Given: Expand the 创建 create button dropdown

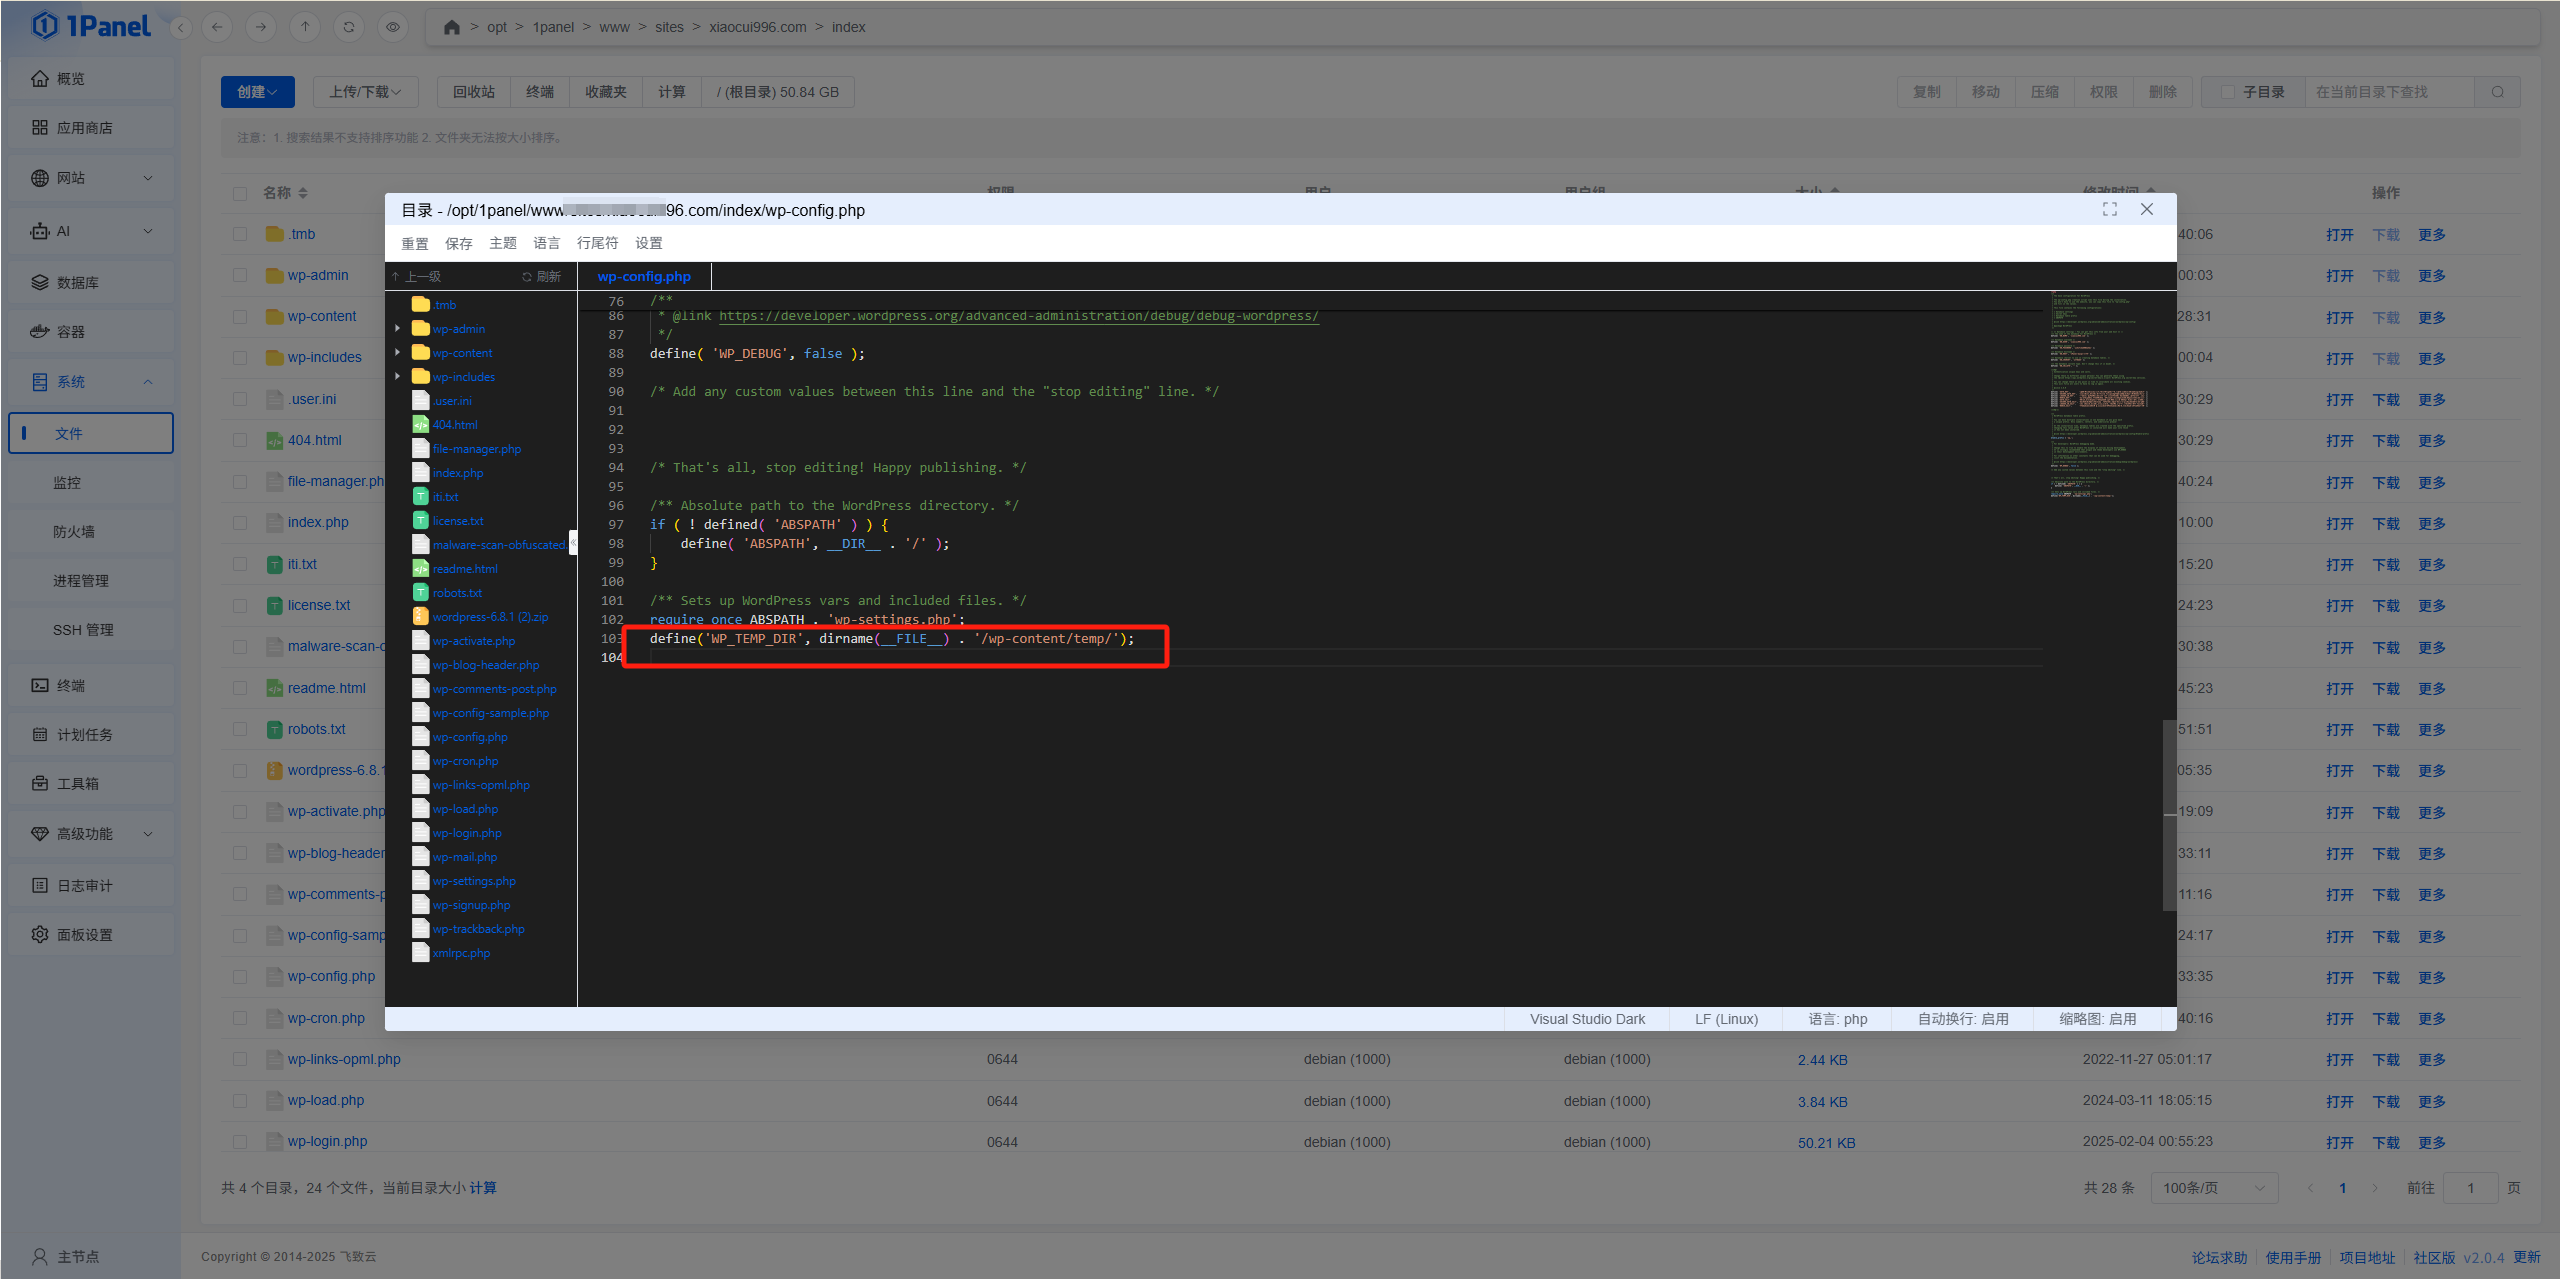Looking at the screenshot, I should click(x=257, y=91).
